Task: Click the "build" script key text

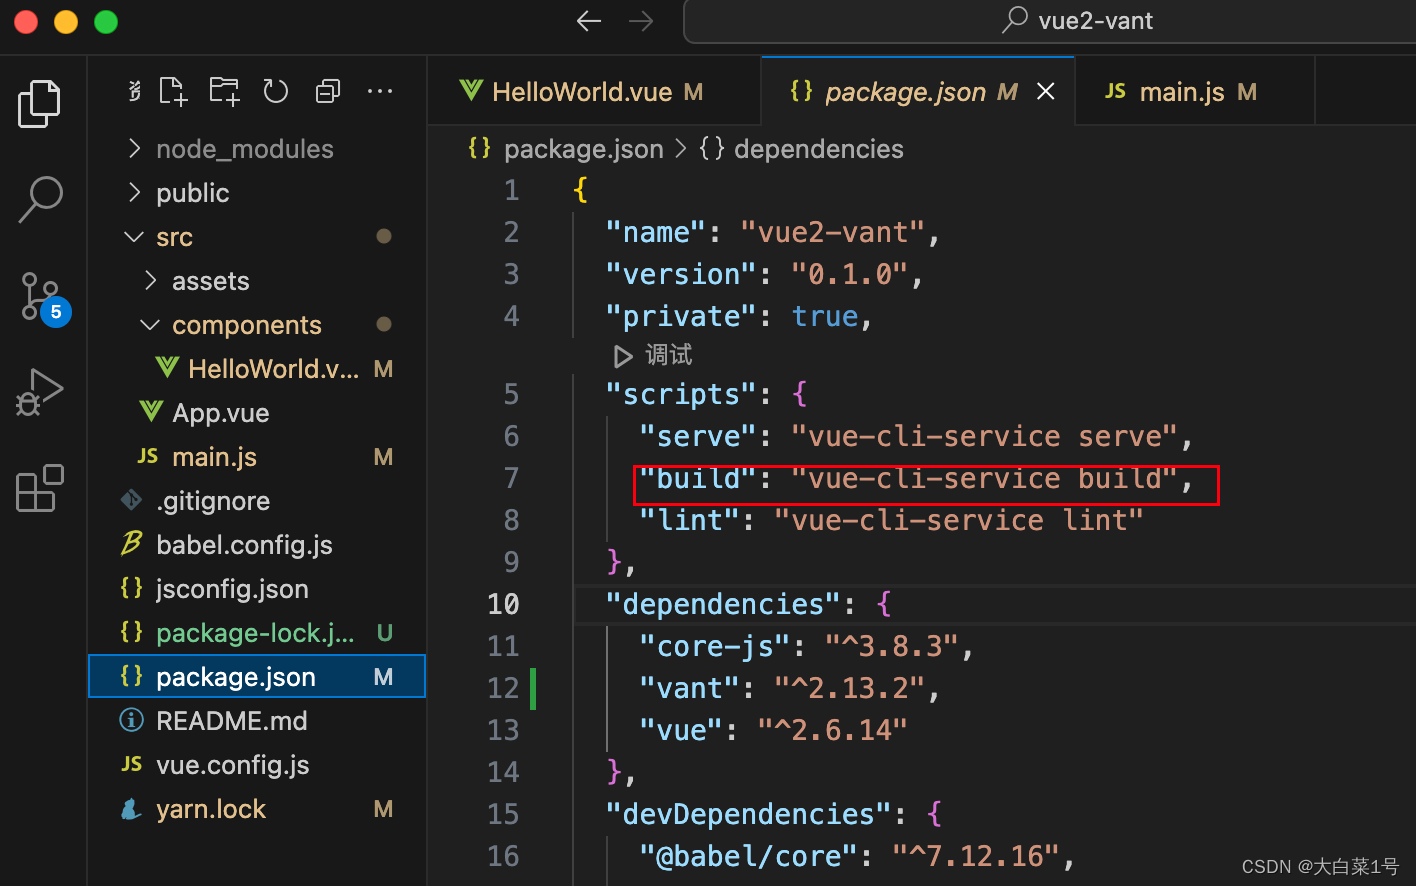Action: 698,478
